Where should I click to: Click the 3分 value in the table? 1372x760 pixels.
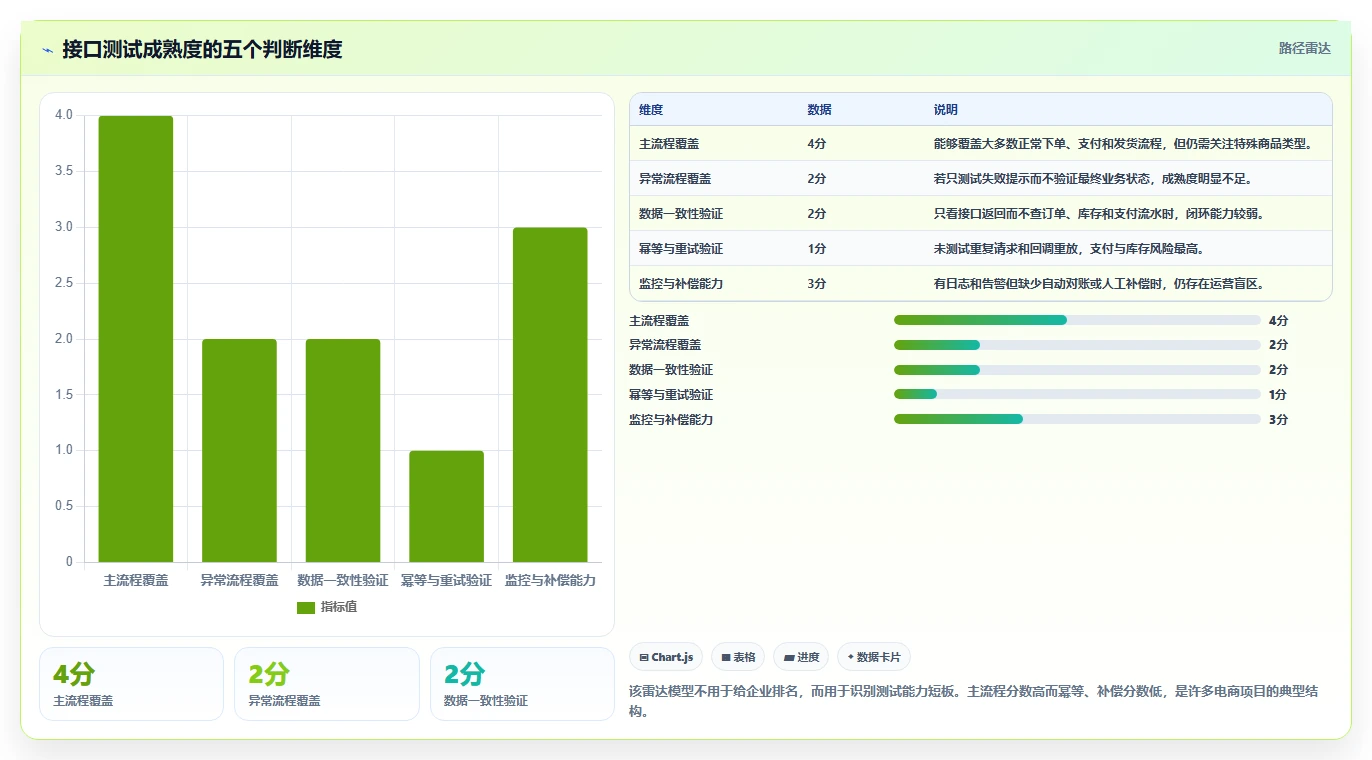(x=816, y=284)
